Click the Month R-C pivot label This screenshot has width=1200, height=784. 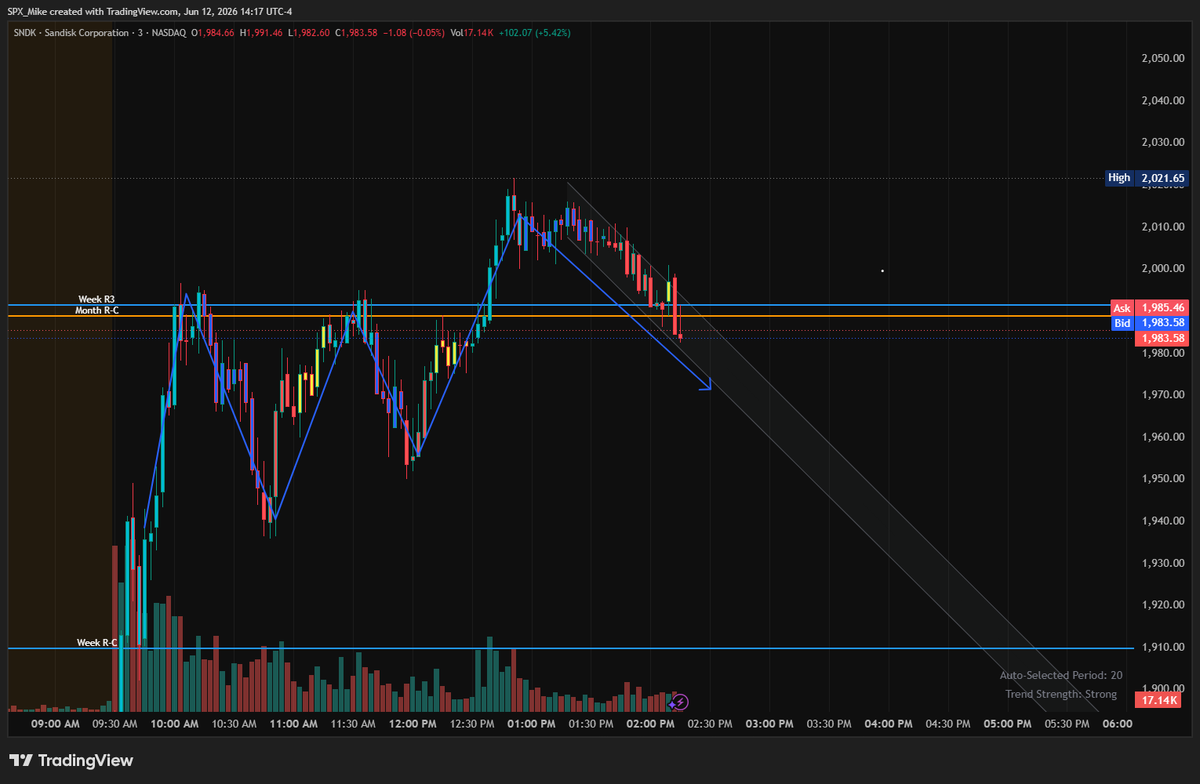coord(95,310)
